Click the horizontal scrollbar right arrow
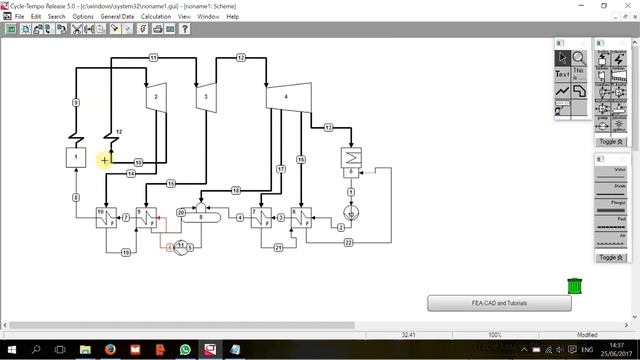This screenshot has width=640, height=360. pyautogui.click(x=627, y=325)
